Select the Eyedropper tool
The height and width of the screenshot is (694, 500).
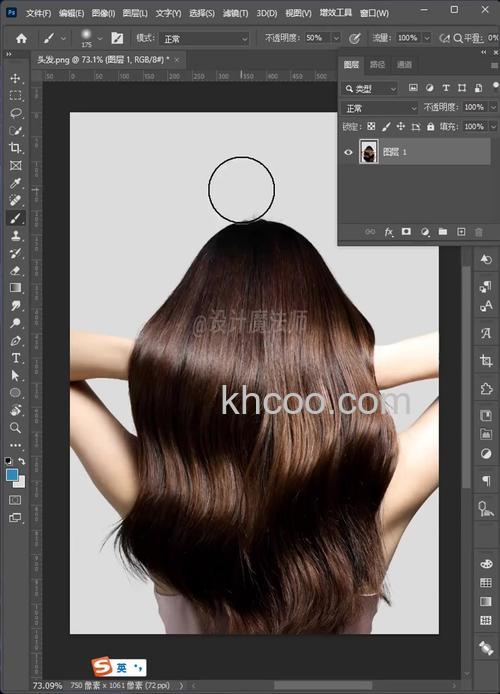point(15,183)
